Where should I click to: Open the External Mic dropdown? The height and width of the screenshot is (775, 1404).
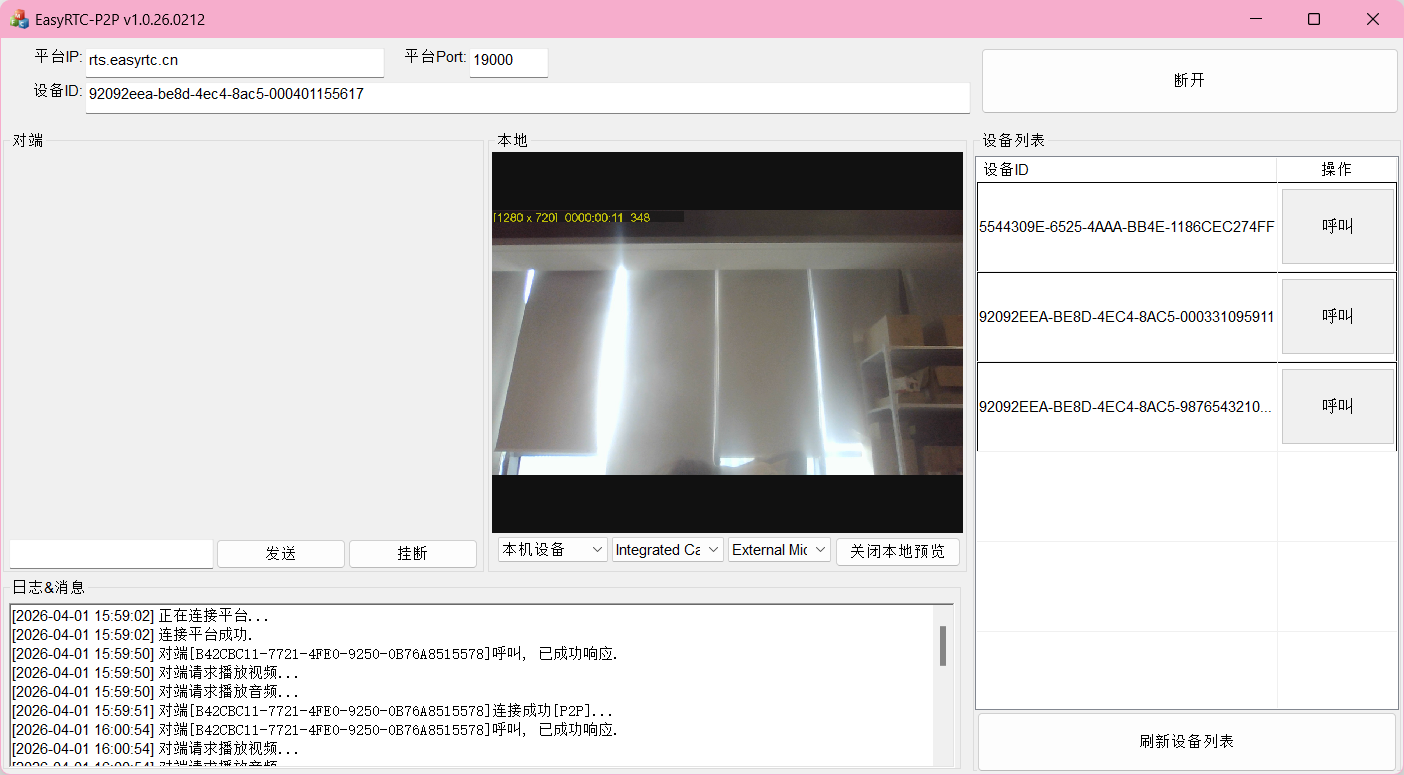pyautogui.click(x=780, y=550)
